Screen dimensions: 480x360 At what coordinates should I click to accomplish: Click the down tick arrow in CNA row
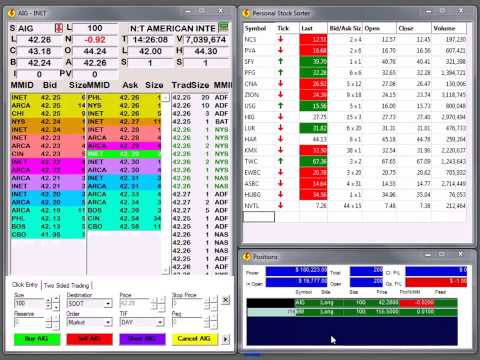[x=281, y=83]
